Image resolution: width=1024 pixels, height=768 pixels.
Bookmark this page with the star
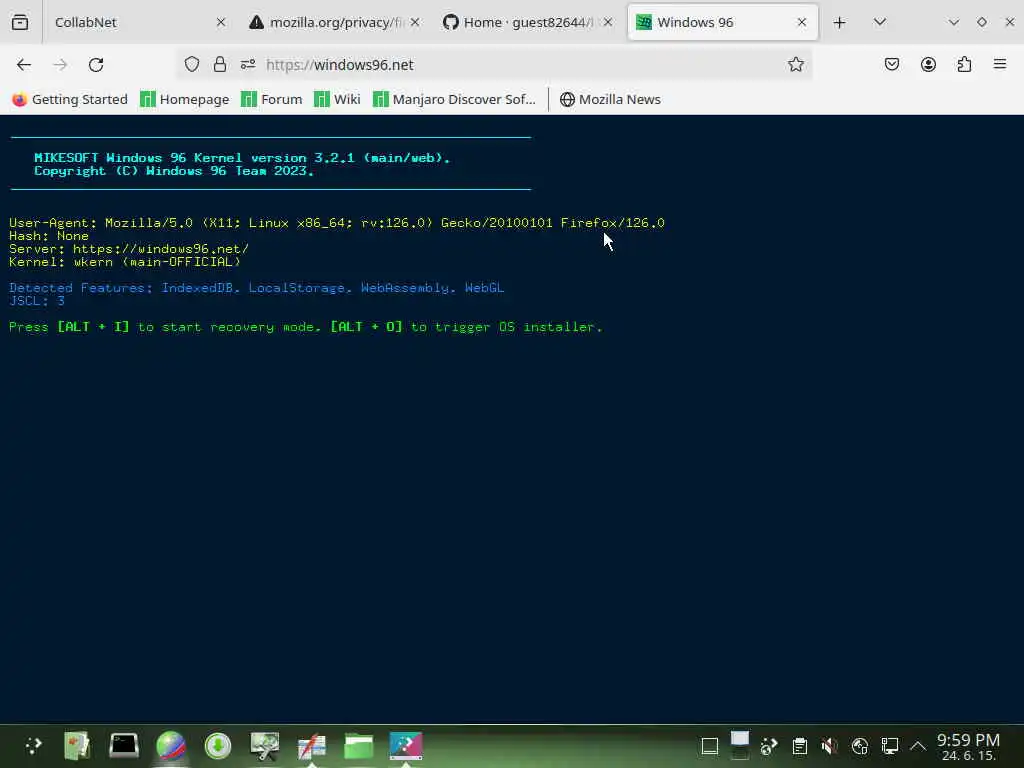pos(795,64)
